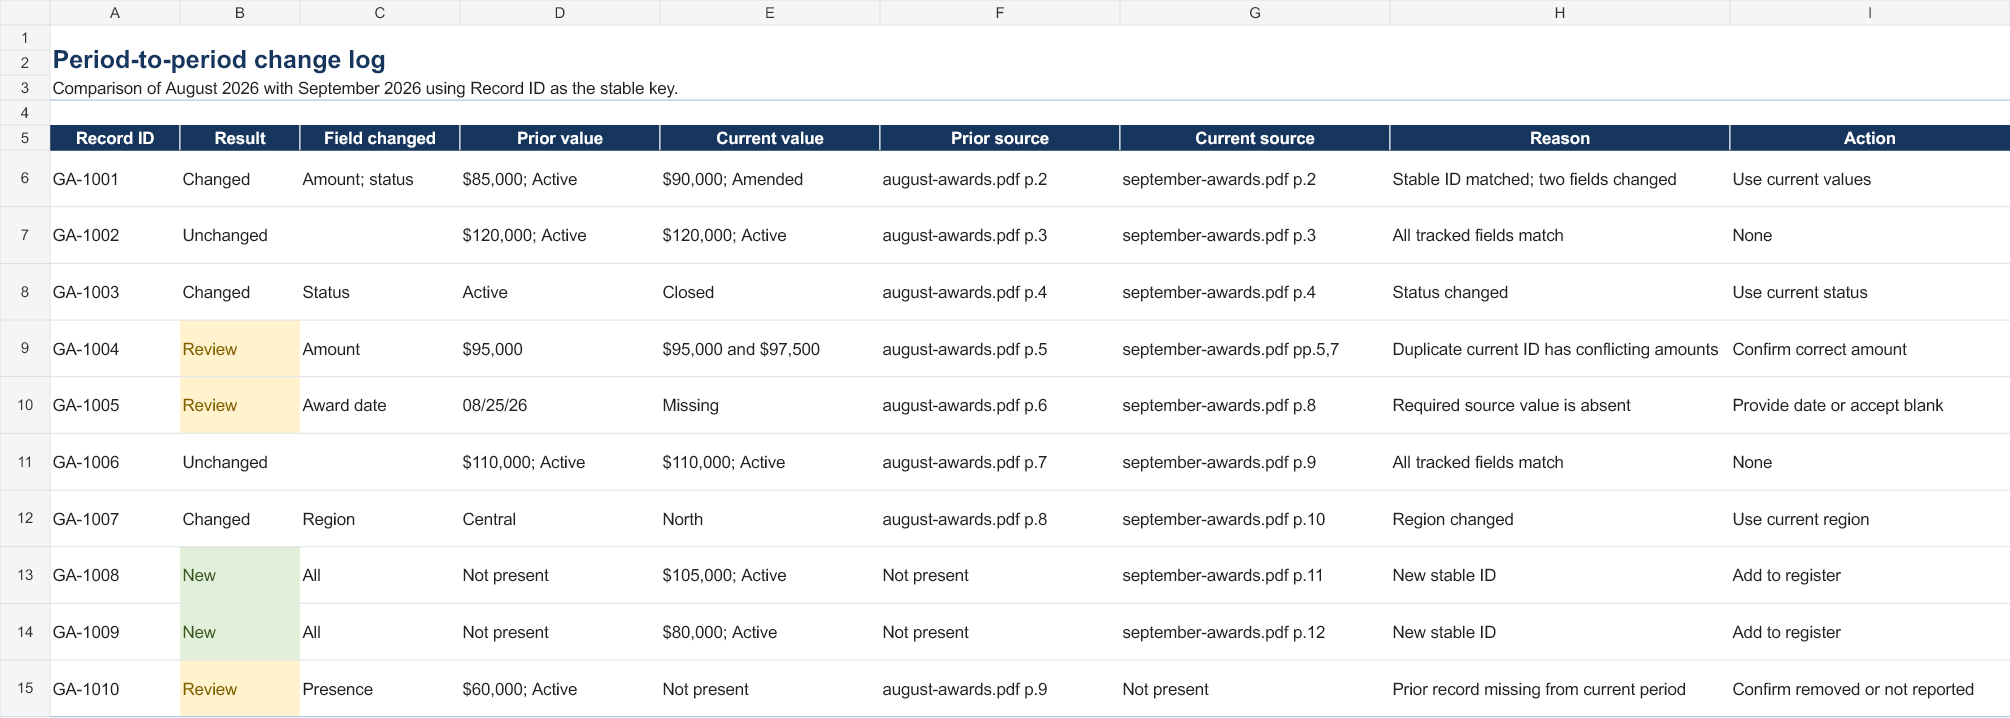Click the 'Prior source' header cell
Image resolution: width=2010 pixels, height=718 pixels.
pos(1000,138)
